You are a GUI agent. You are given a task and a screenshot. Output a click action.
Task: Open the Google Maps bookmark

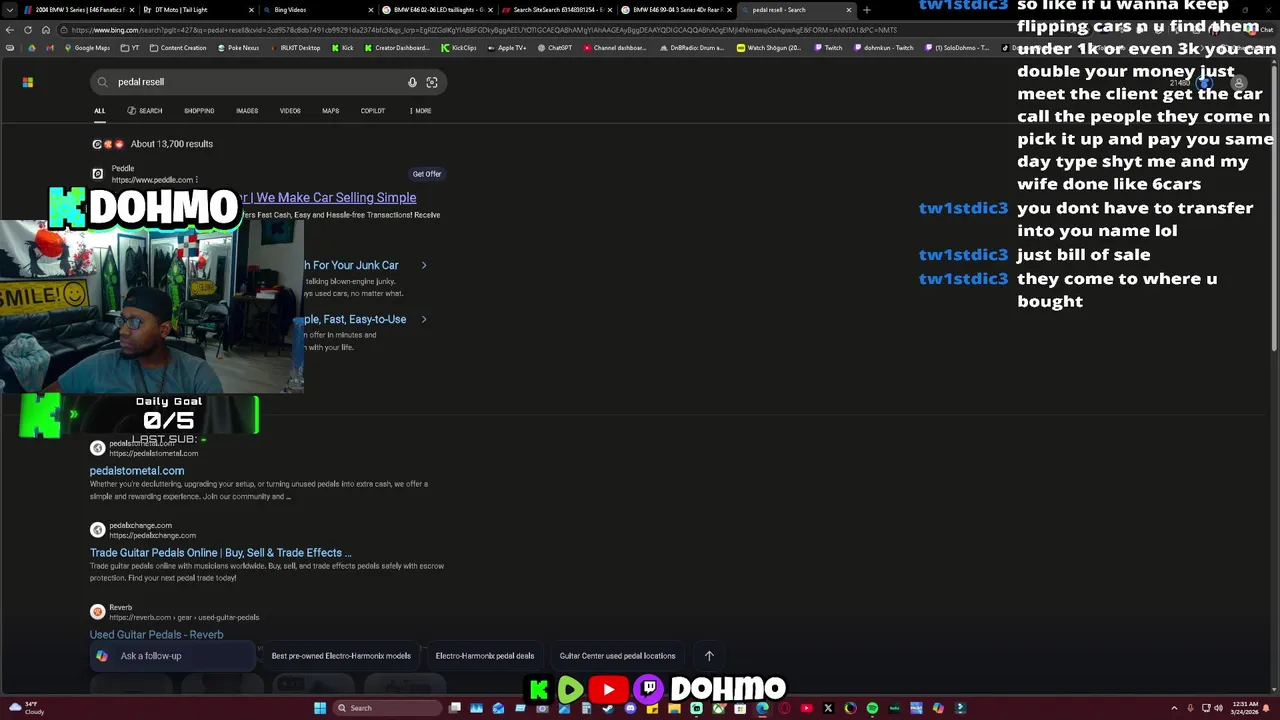pyautogui.click(x=86, y=48)
